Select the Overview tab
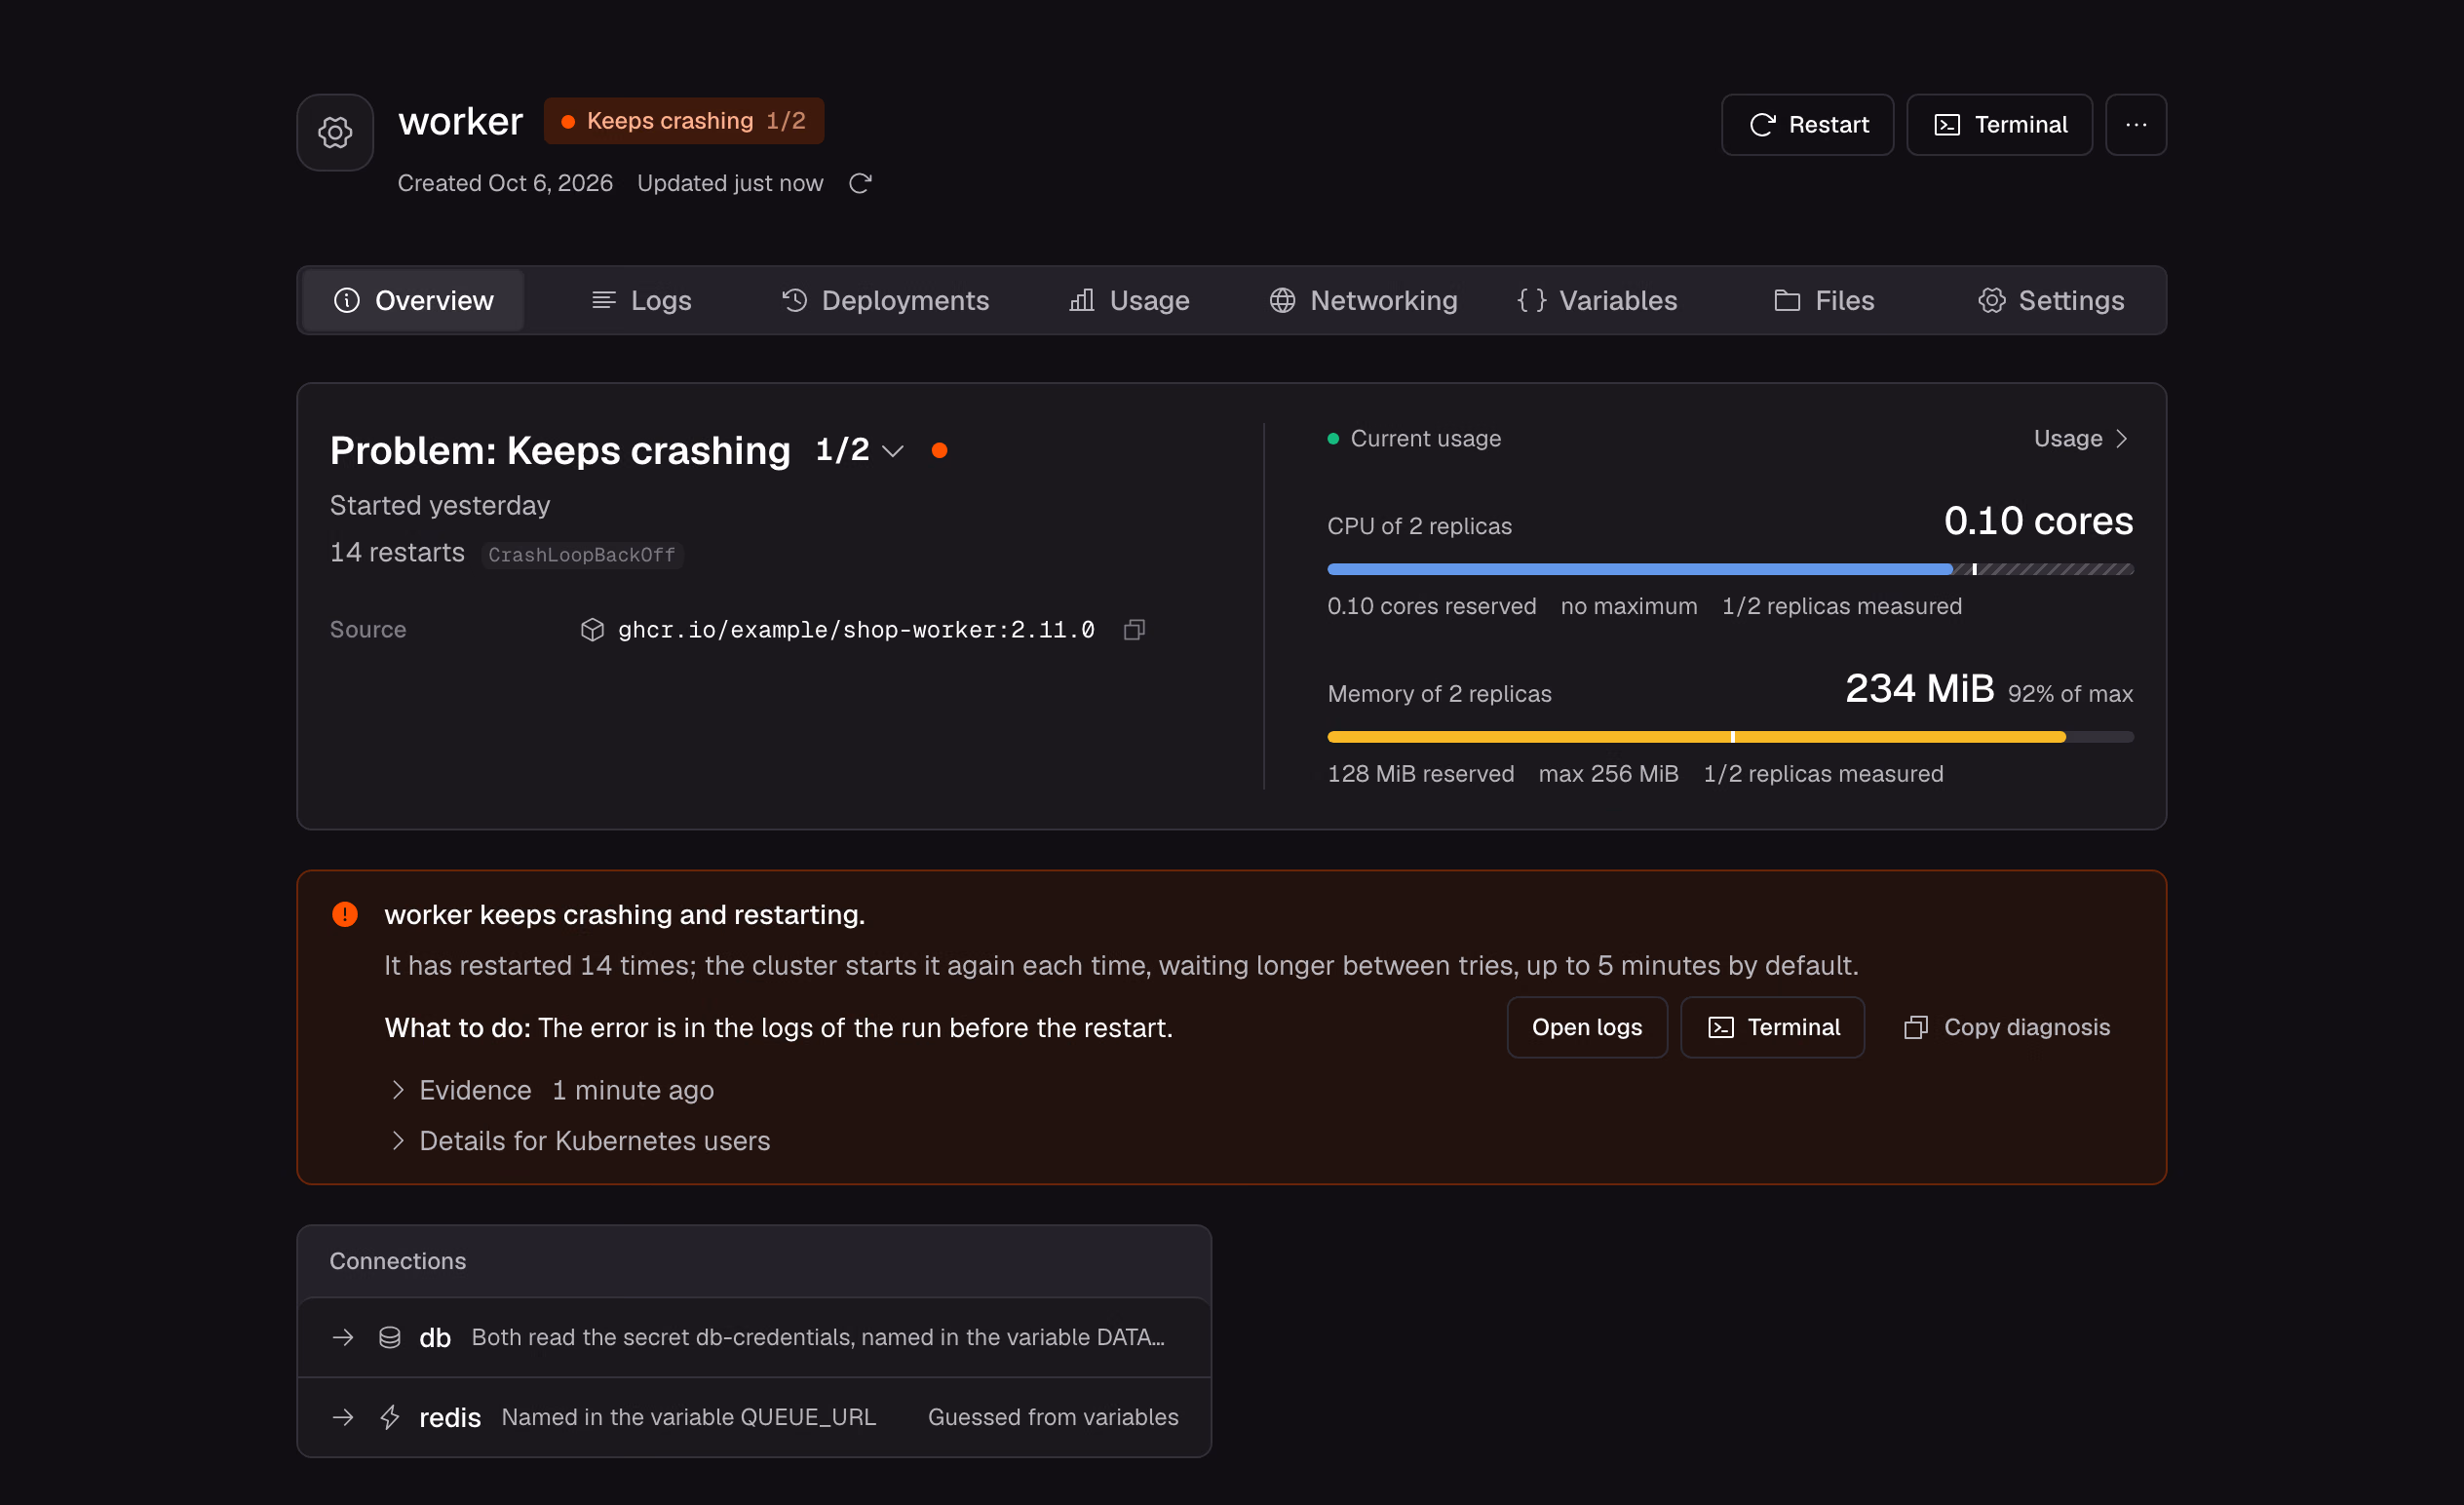The width and height of the screenshot is (2464, 1505). coord(413,301)
